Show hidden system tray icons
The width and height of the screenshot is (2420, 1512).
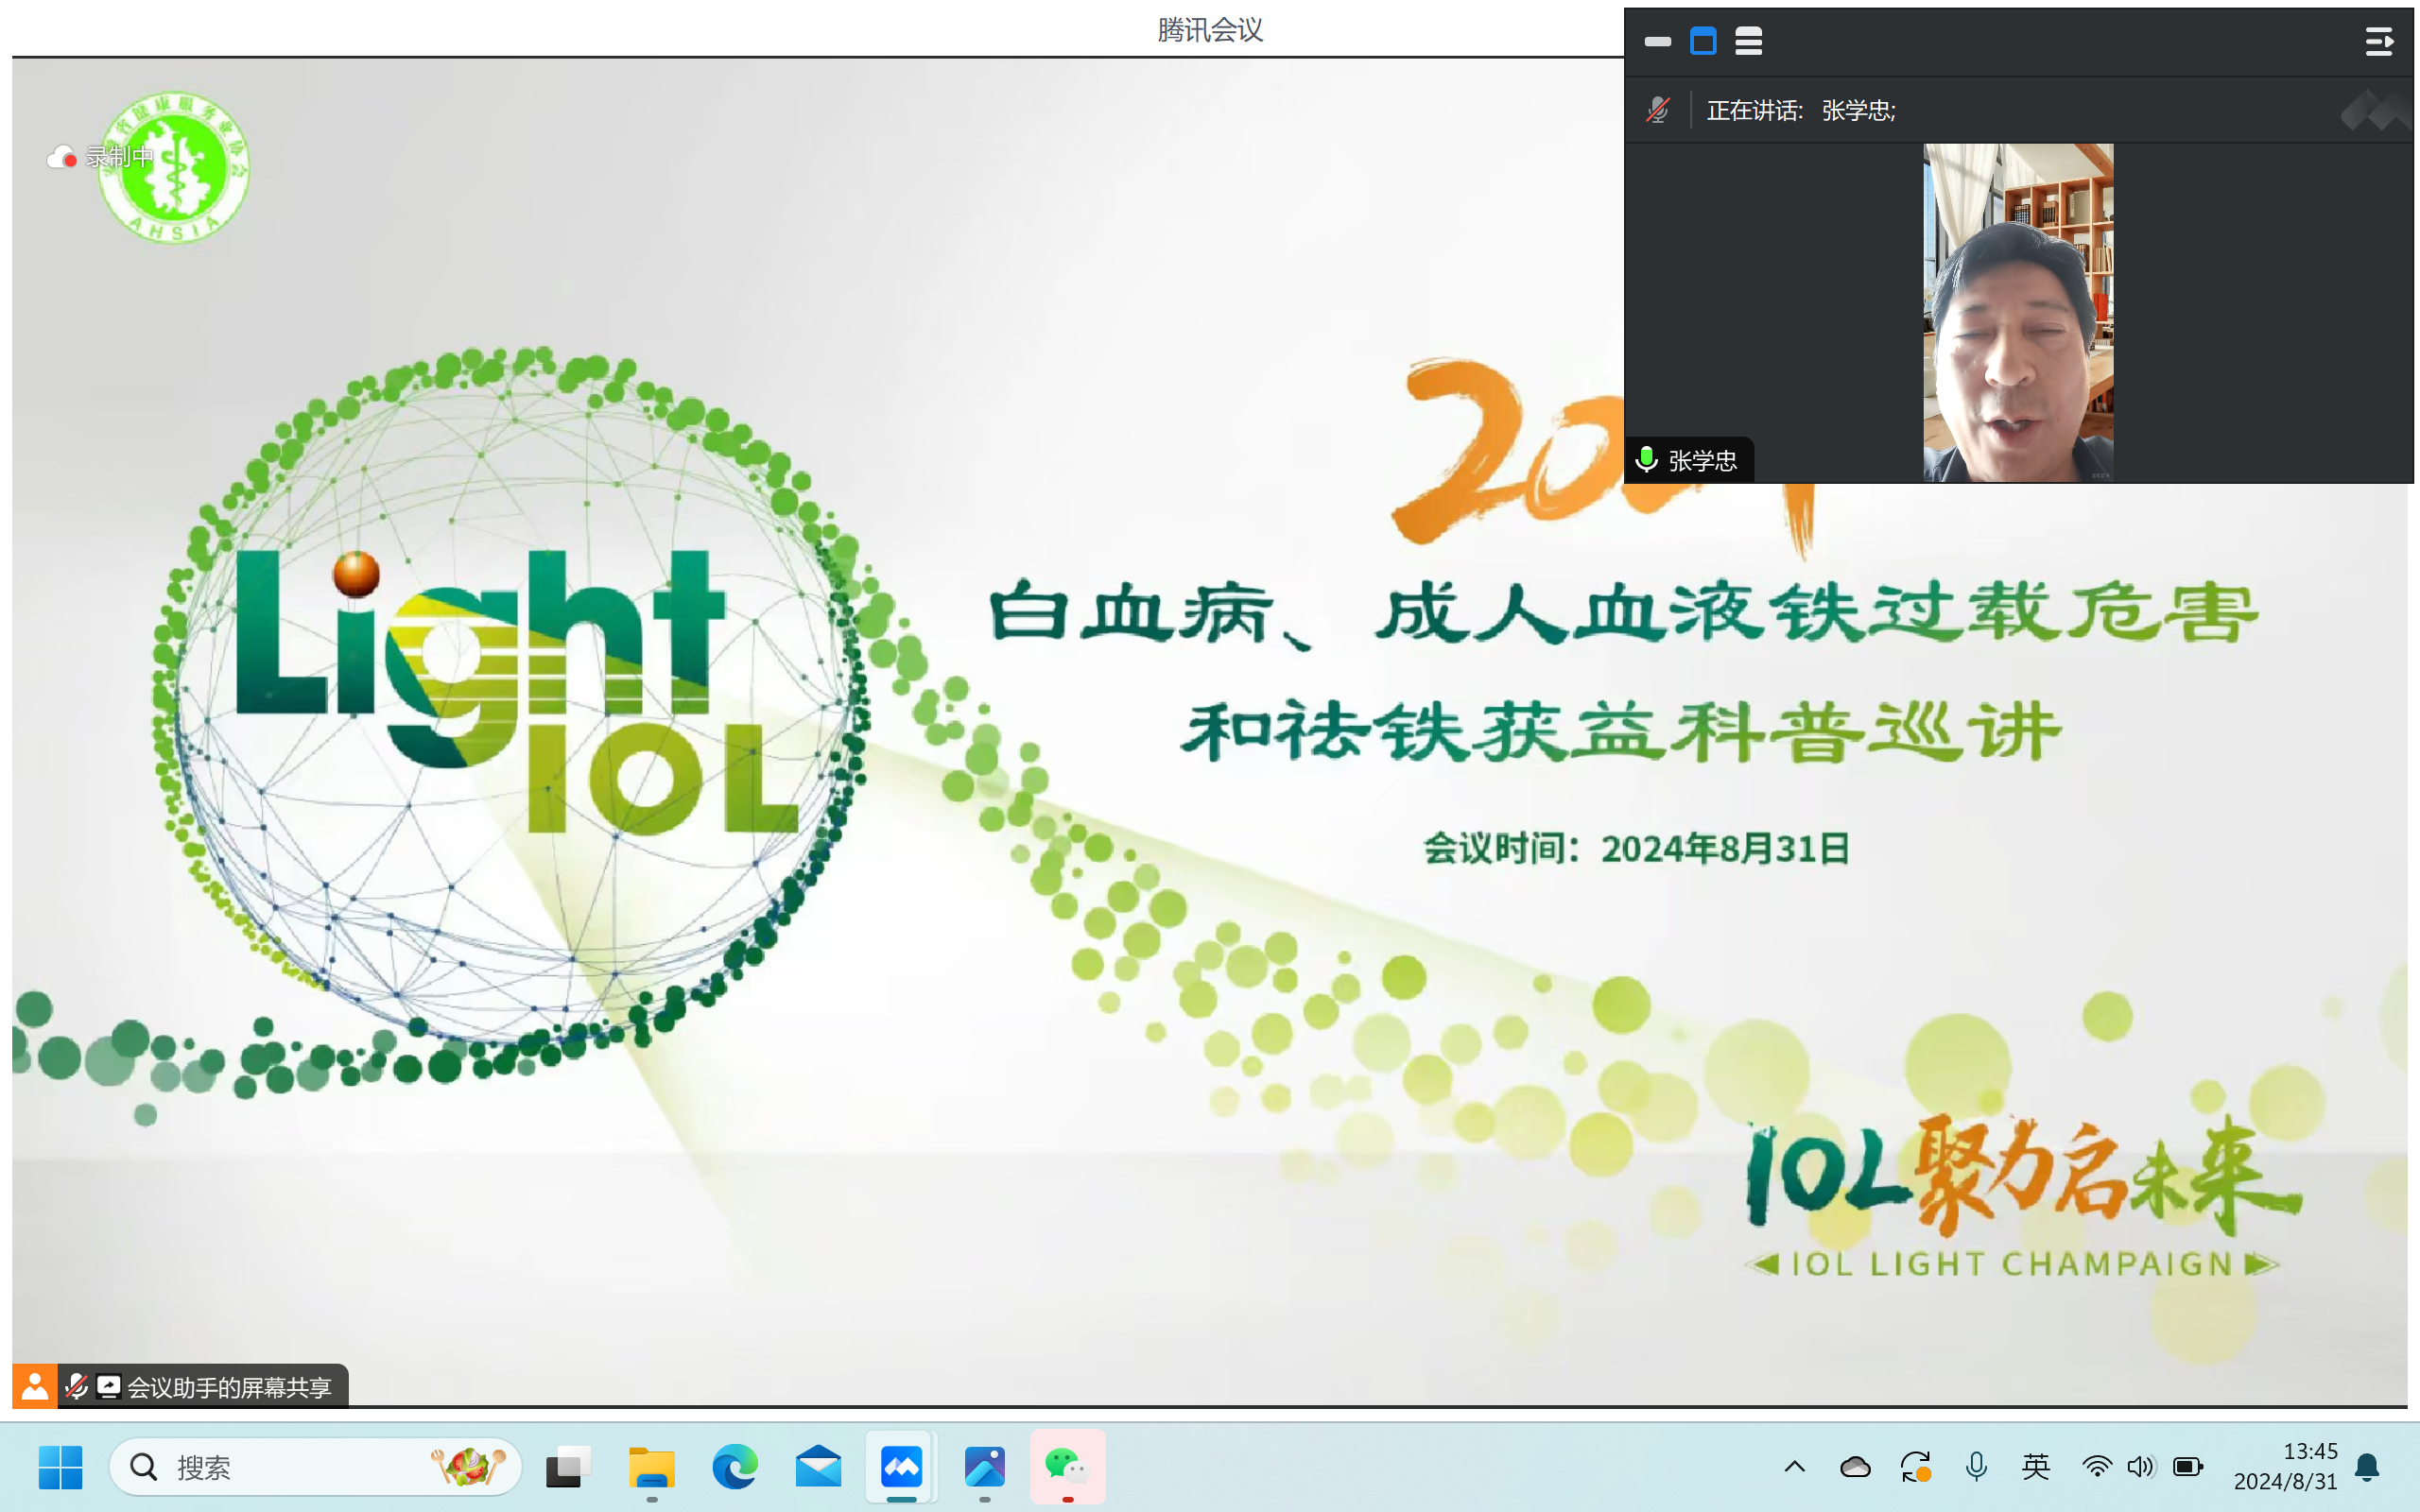1794,1467
